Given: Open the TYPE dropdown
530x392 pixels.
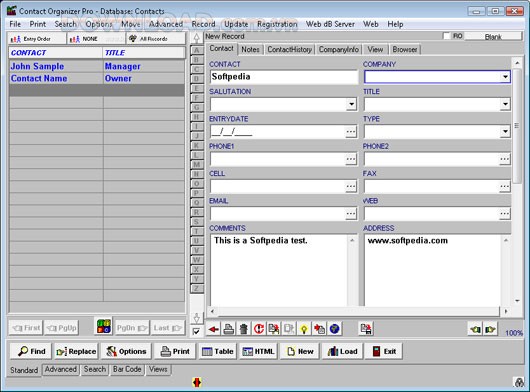Looking at the screenshot, I should tap(505, 131).
